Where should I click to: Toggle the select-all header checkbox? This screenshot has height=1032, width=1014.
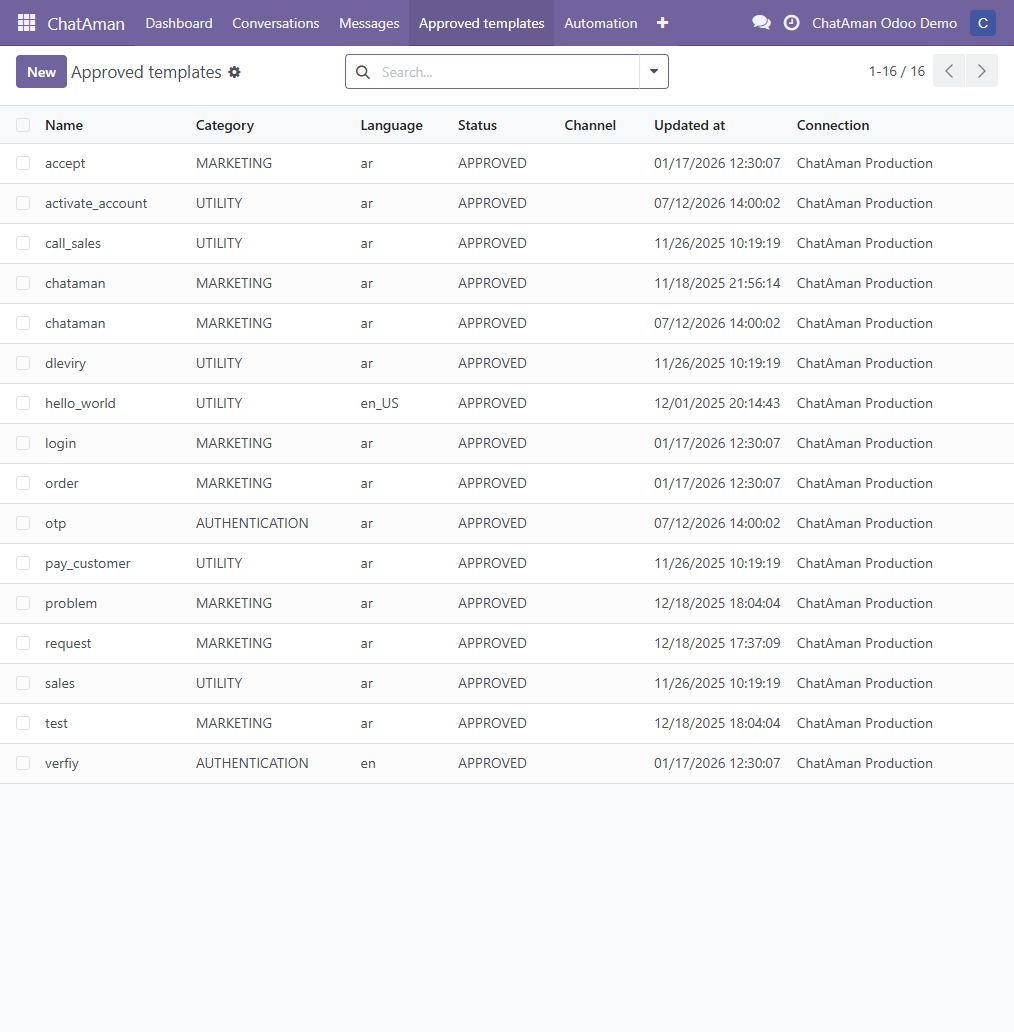(x=23, y=125)
